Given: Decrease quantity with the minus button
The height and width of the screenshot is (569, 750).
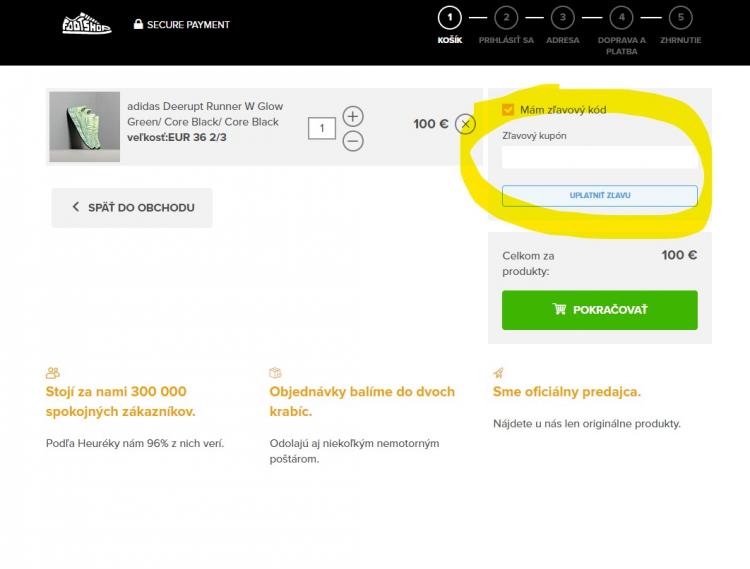Looking at the screenshot, I should pyautogui.click(x=353, y=141).
